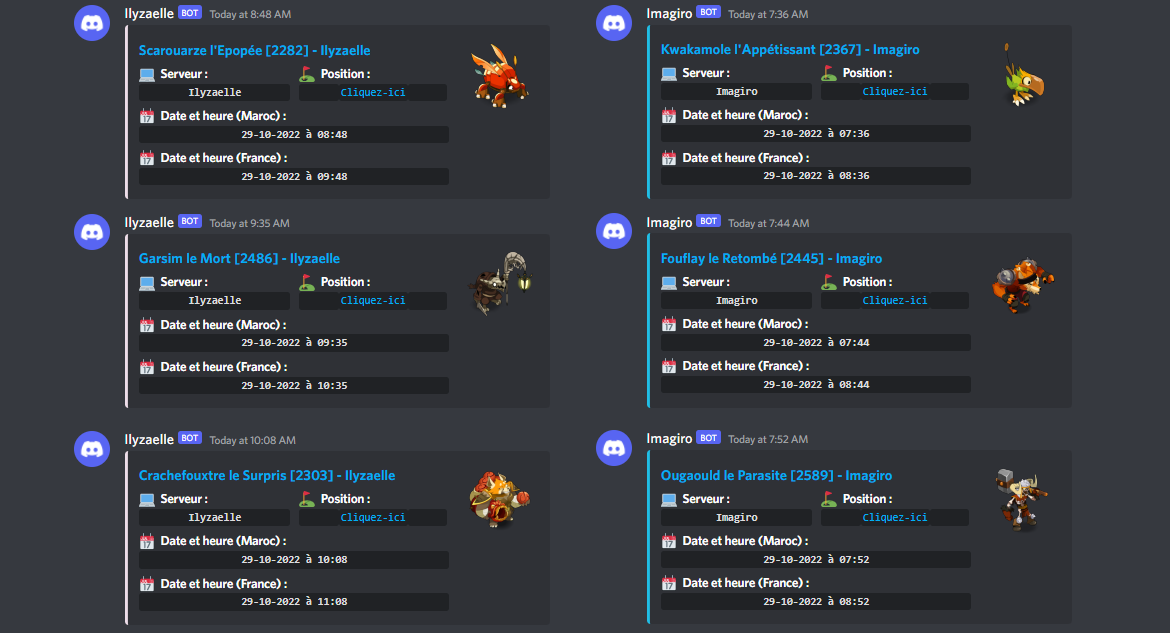The height and width of the screenshot is (633, 1170).
Task: Open the Kwakamole l'Appétissant [2367] title link
Action: click(x=790, y=49)
